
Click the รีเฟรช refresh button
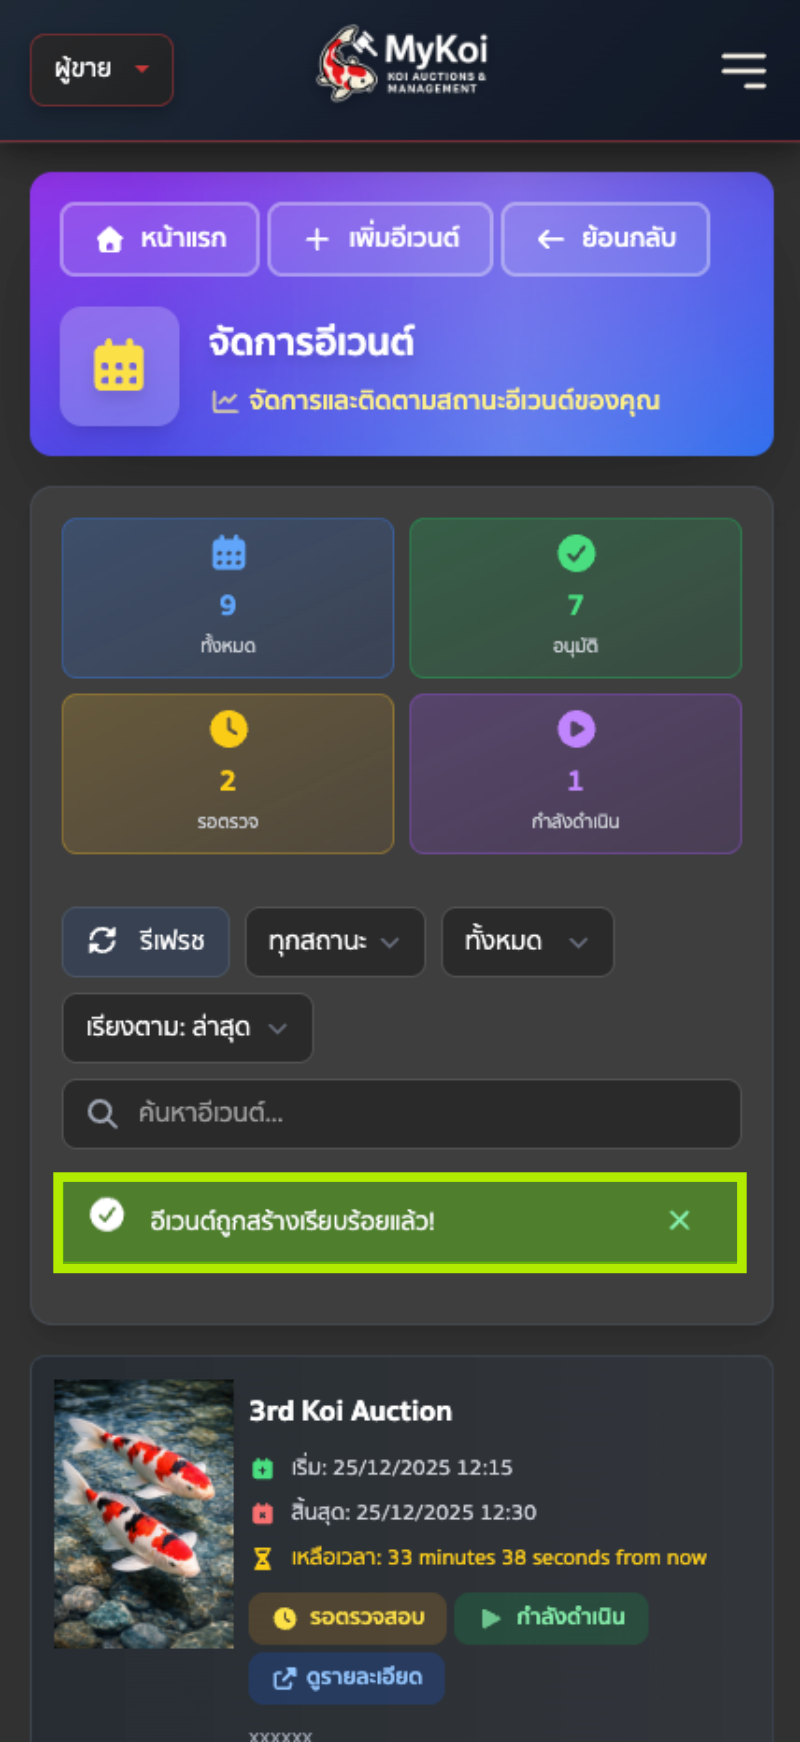click(x=146, y=941)
